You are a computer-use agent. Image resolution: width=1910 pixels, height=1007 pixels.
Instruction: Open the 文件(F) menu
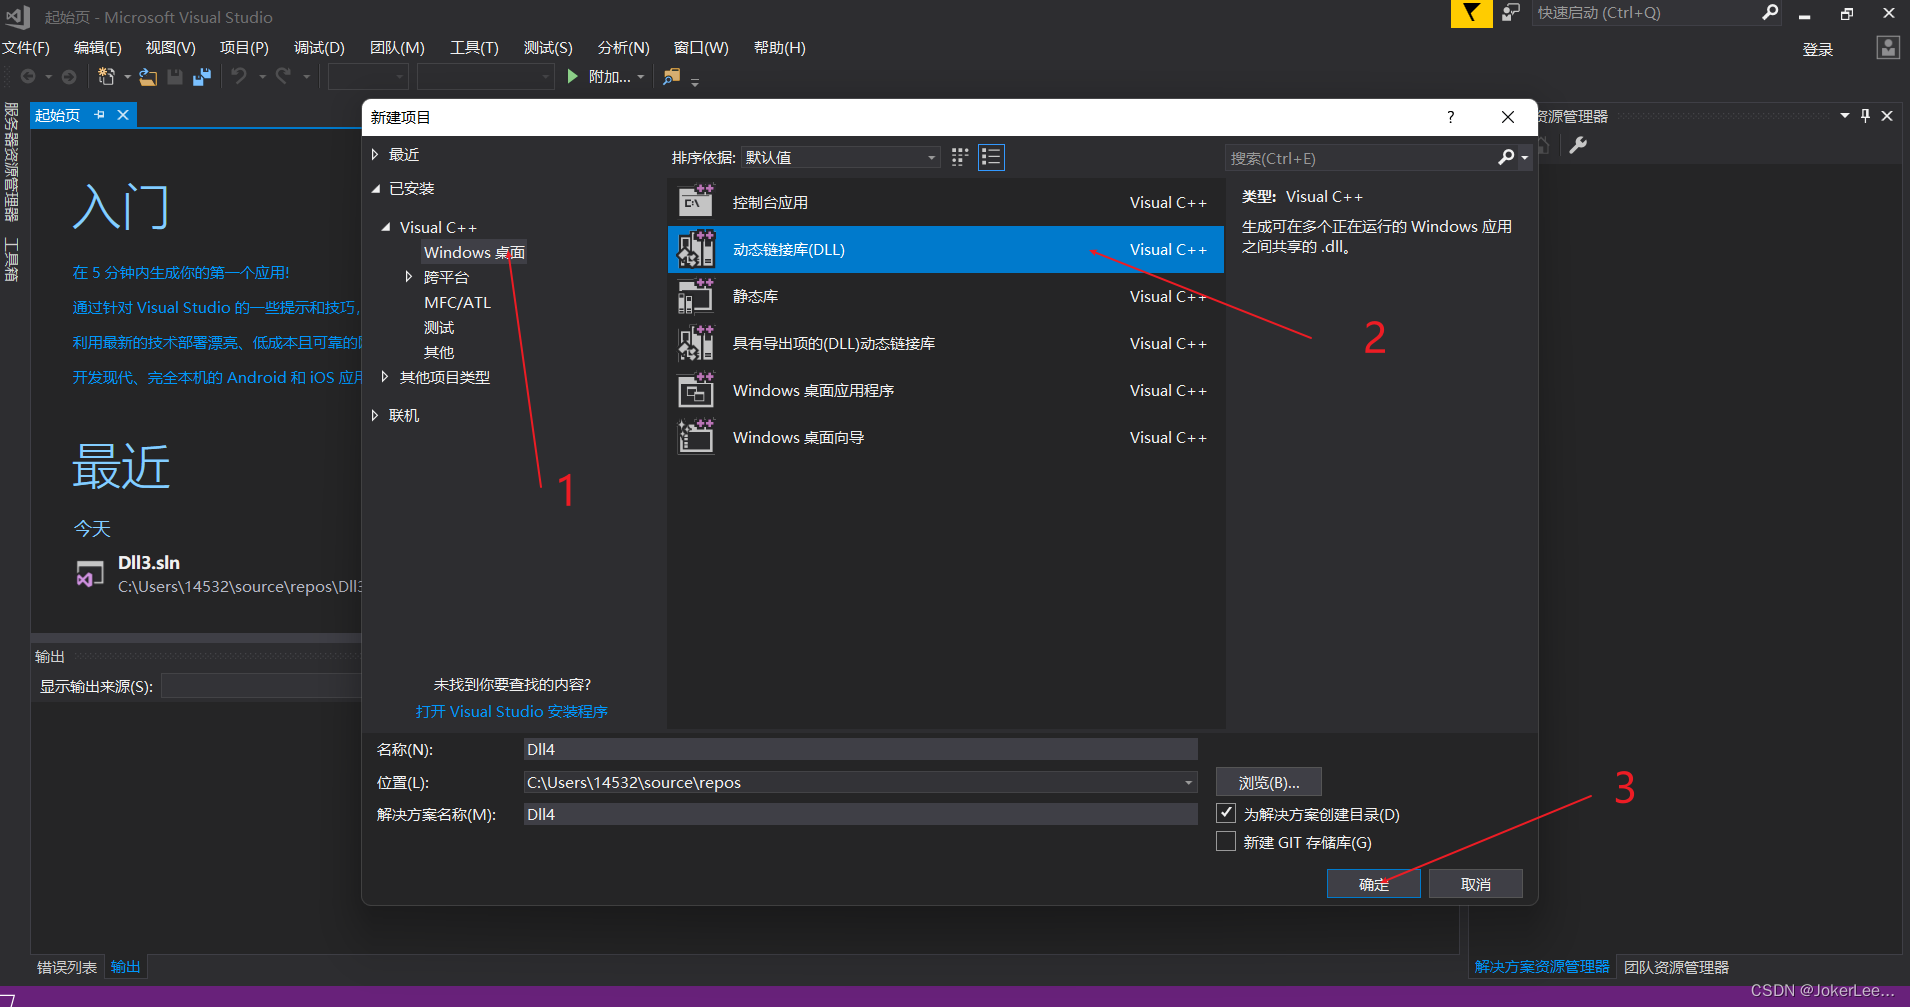tap(26, 48)
